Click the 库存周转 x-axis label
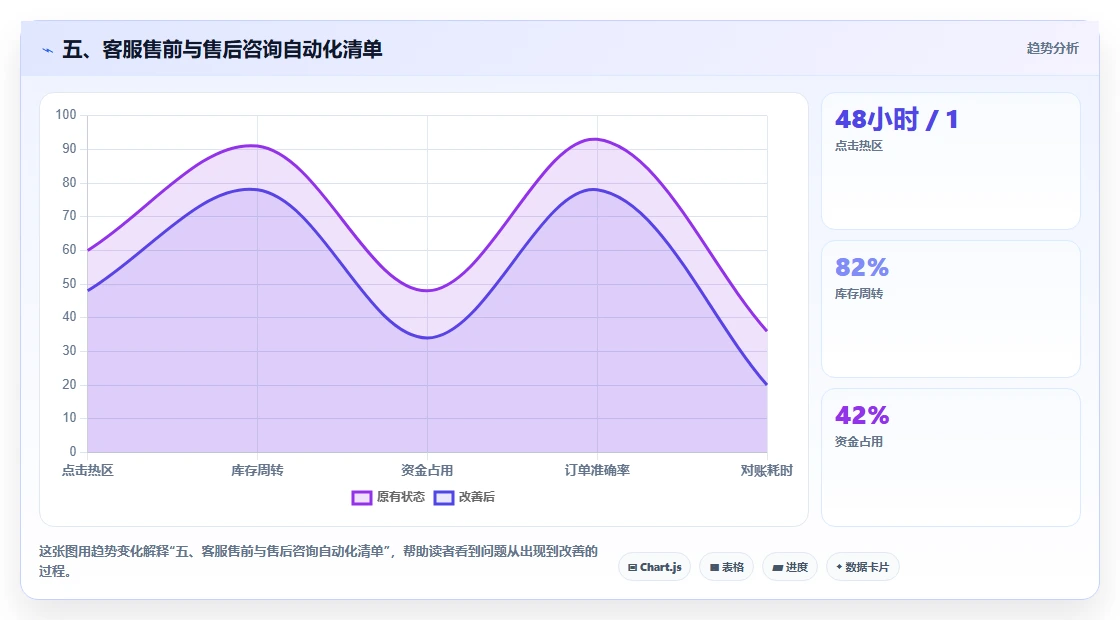This screenshot has width=1120, height=620. (x=257, y=470)
